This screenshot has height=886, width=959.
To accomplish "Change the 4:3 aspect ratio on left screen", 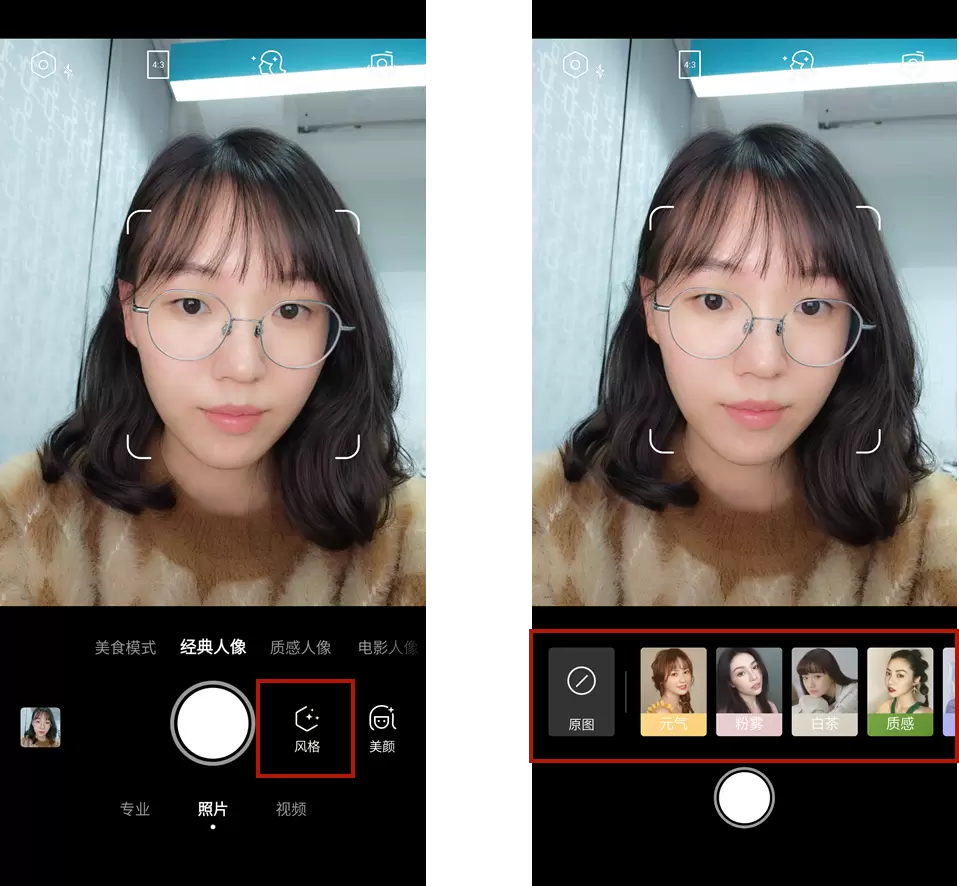I will coord(158,64).
